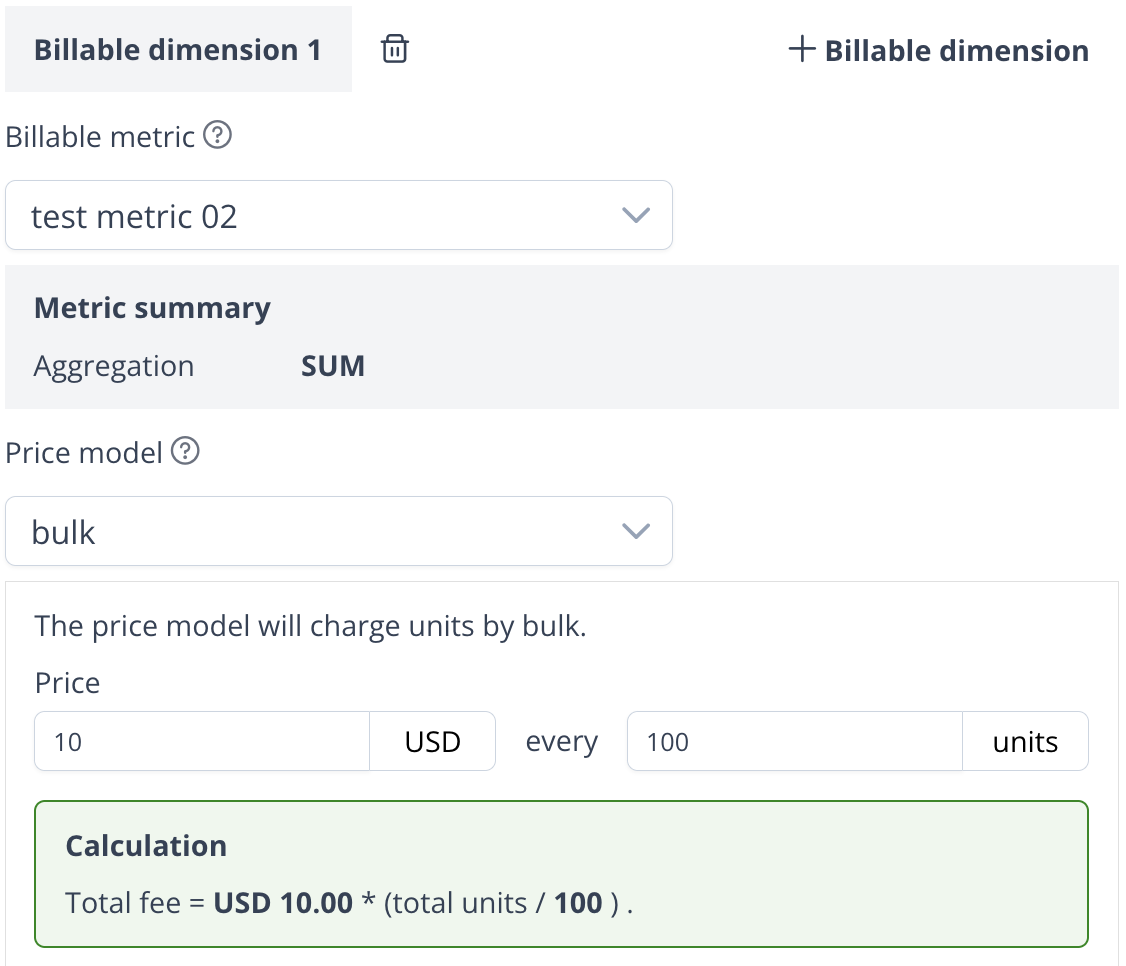Click the Calculation heading in green box
This screenshot has width=1126, height=966.
click(146, 846)
